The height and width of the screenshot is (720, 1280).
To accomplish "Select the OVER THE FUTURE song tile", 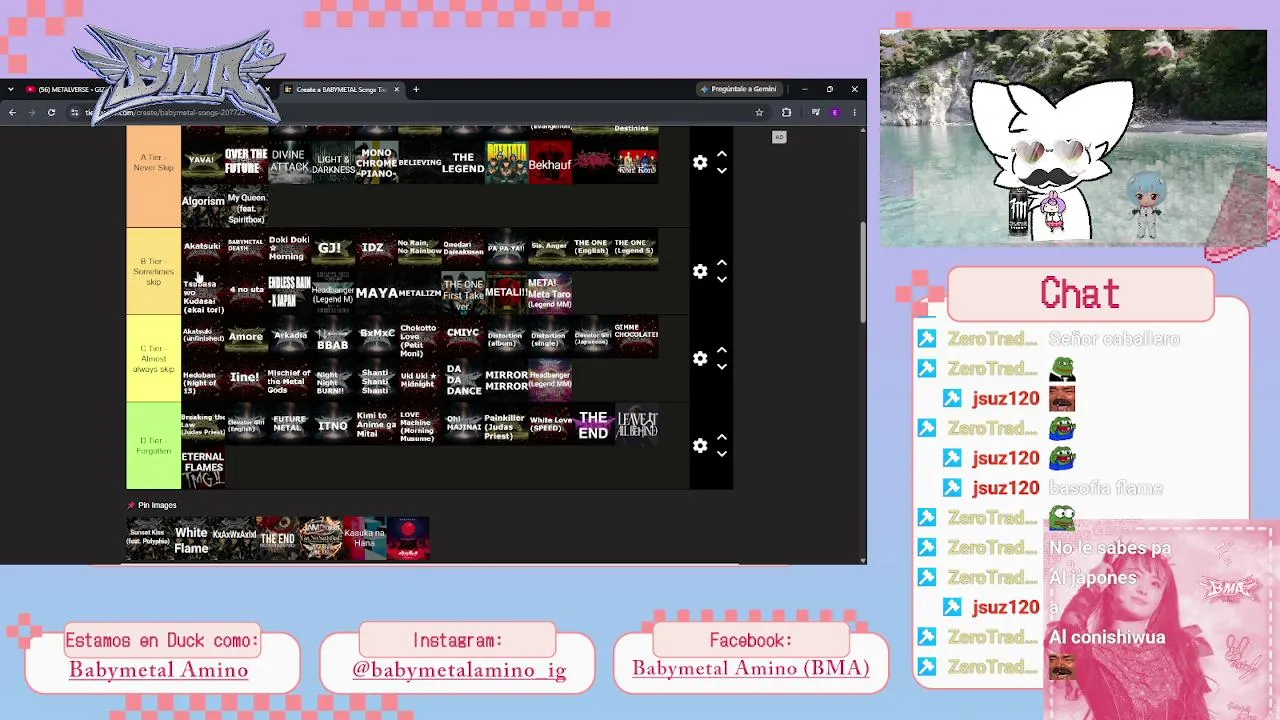I will [x=246, y=161].
